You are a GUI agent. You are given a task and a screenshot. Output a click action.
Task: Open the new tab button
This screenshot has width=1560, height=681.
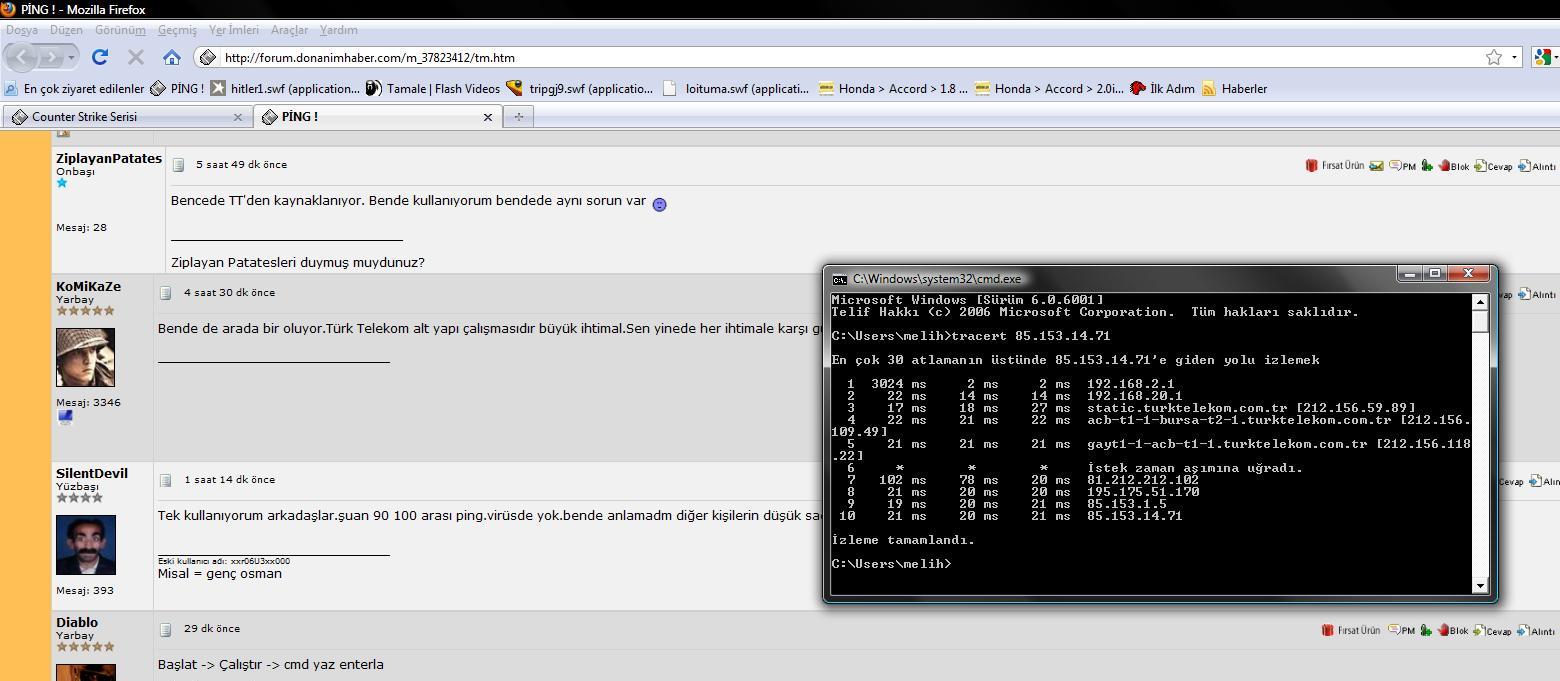click(x=518, y=117)
